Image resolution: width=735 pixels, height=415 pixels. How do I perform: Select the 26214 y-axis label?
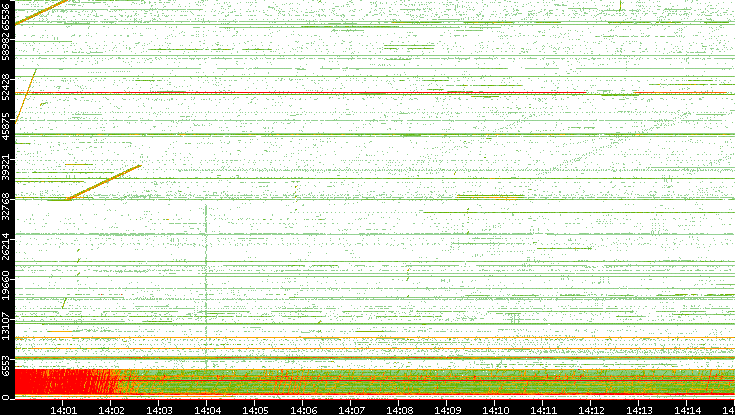7,246
